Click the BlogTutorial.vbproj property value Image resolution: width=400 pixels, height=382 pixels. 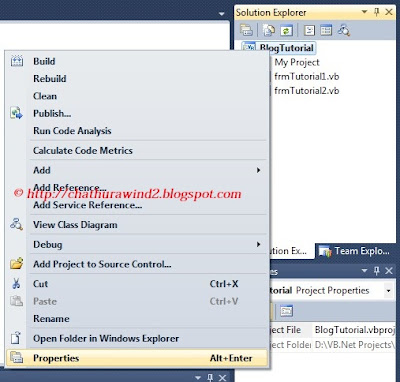[354, 330]
